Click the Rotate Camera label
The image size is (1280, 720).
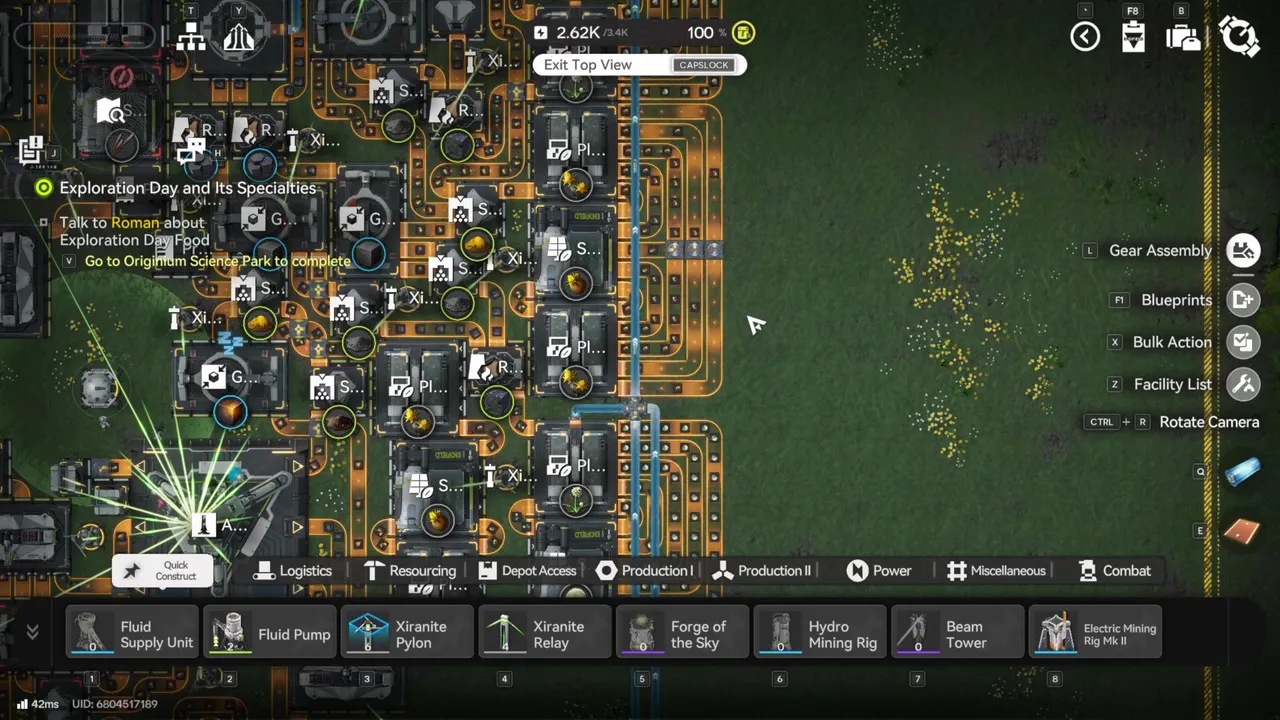tap(1209, 422)
